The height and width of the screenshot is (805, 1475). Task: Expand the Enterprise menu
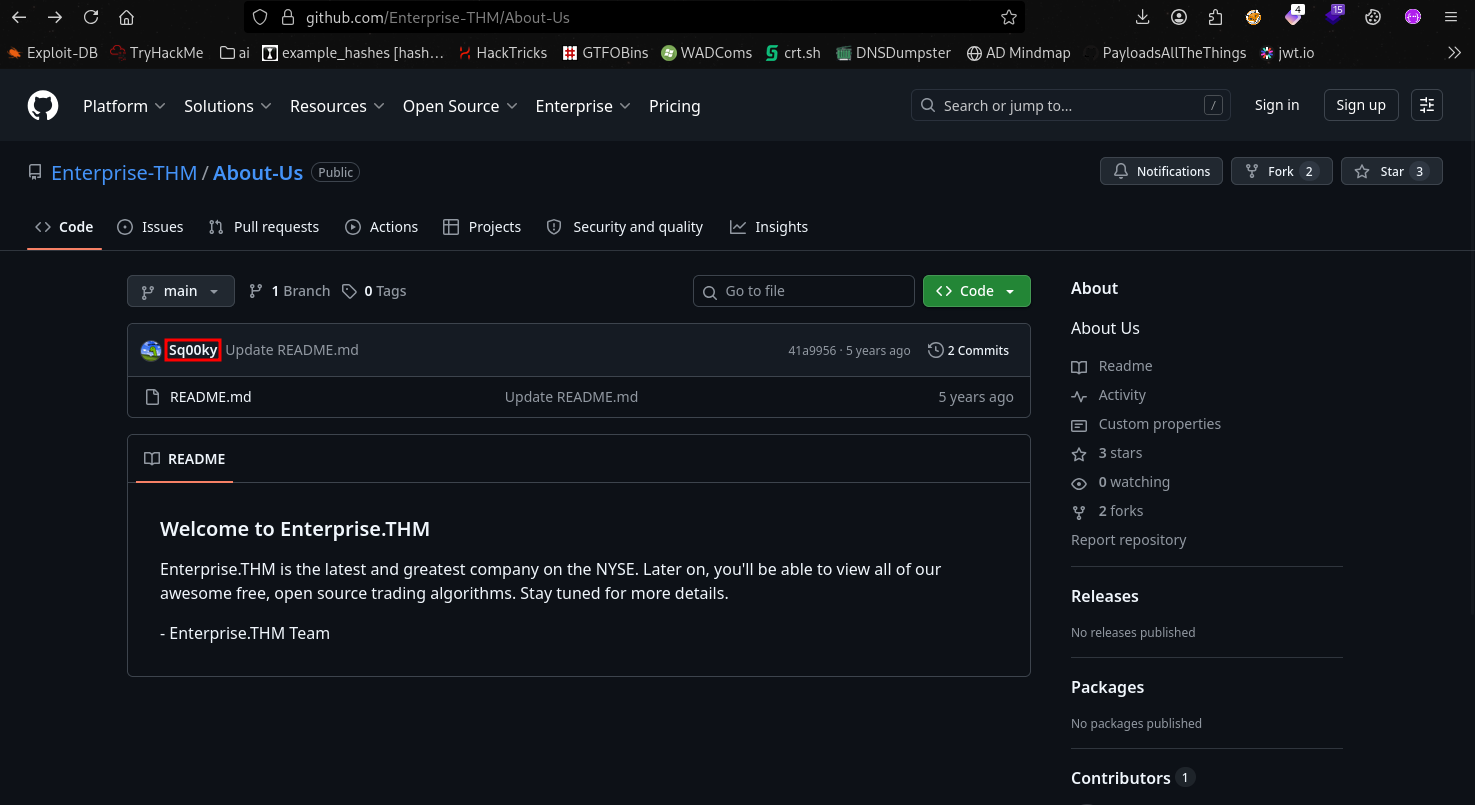coord(583,106)
